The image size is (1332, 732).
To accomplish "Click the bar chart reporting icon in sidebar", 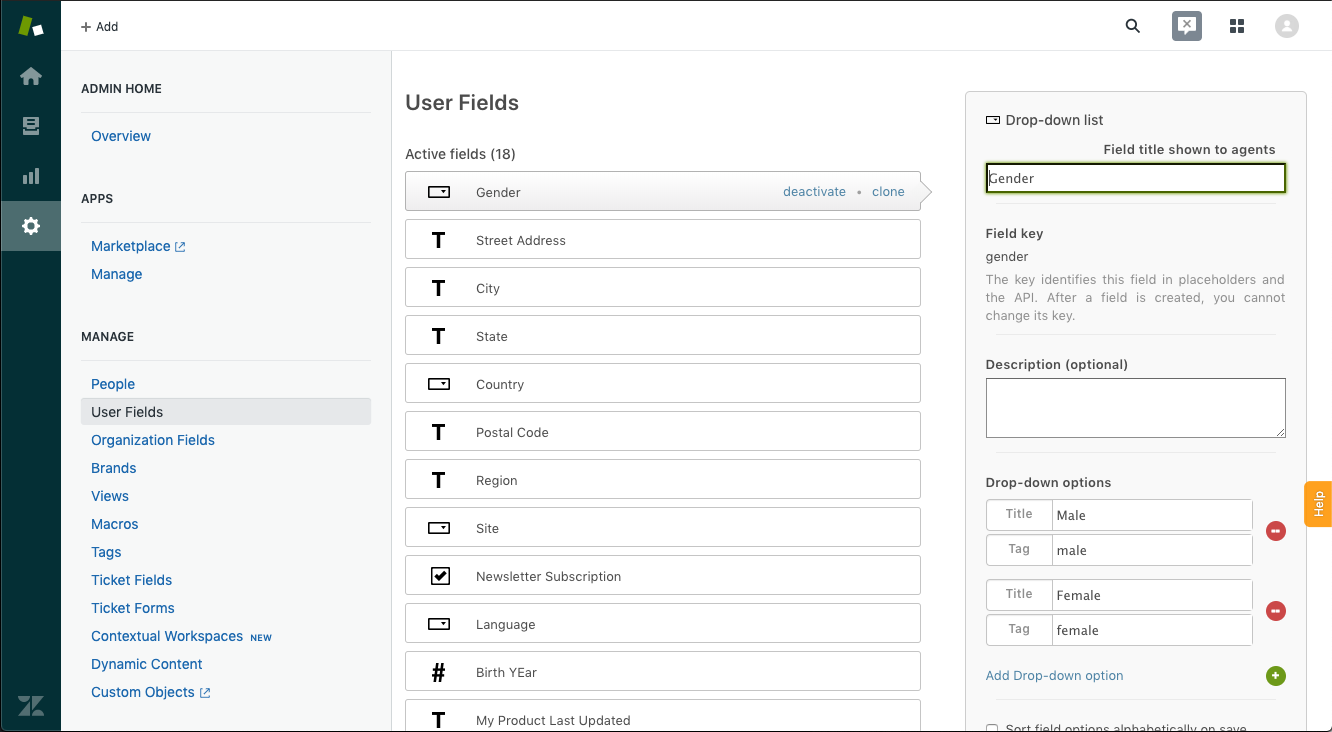I will click(30, 176).
